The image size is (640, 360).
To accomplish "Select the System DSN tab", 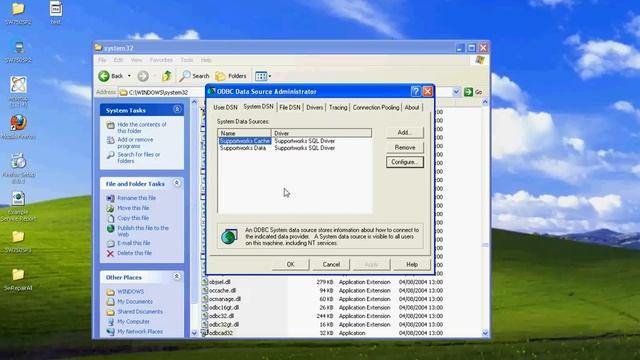I will (x=258, y=107).
